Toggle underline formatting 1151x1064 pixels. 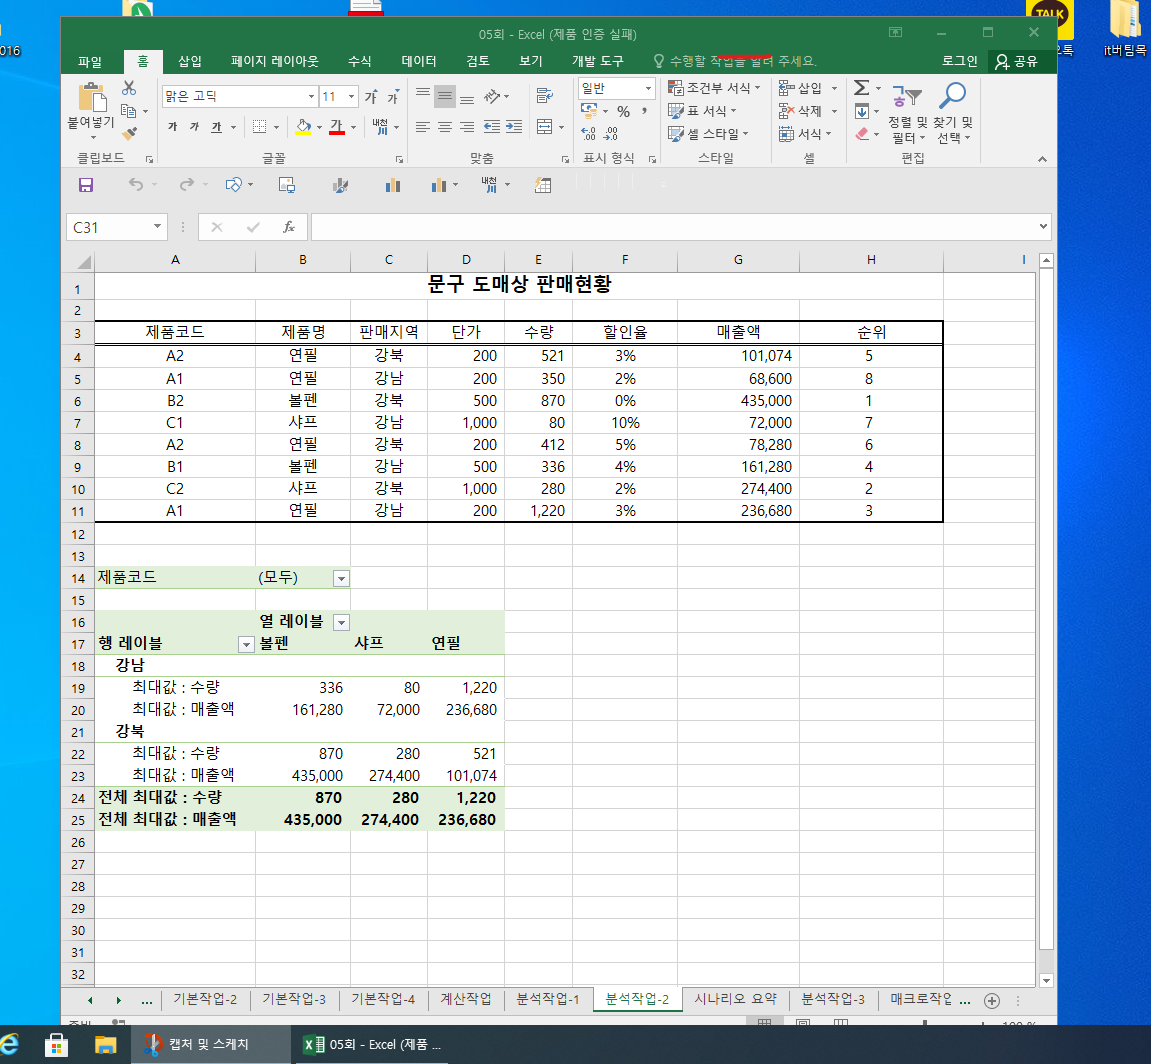(217, 127)
